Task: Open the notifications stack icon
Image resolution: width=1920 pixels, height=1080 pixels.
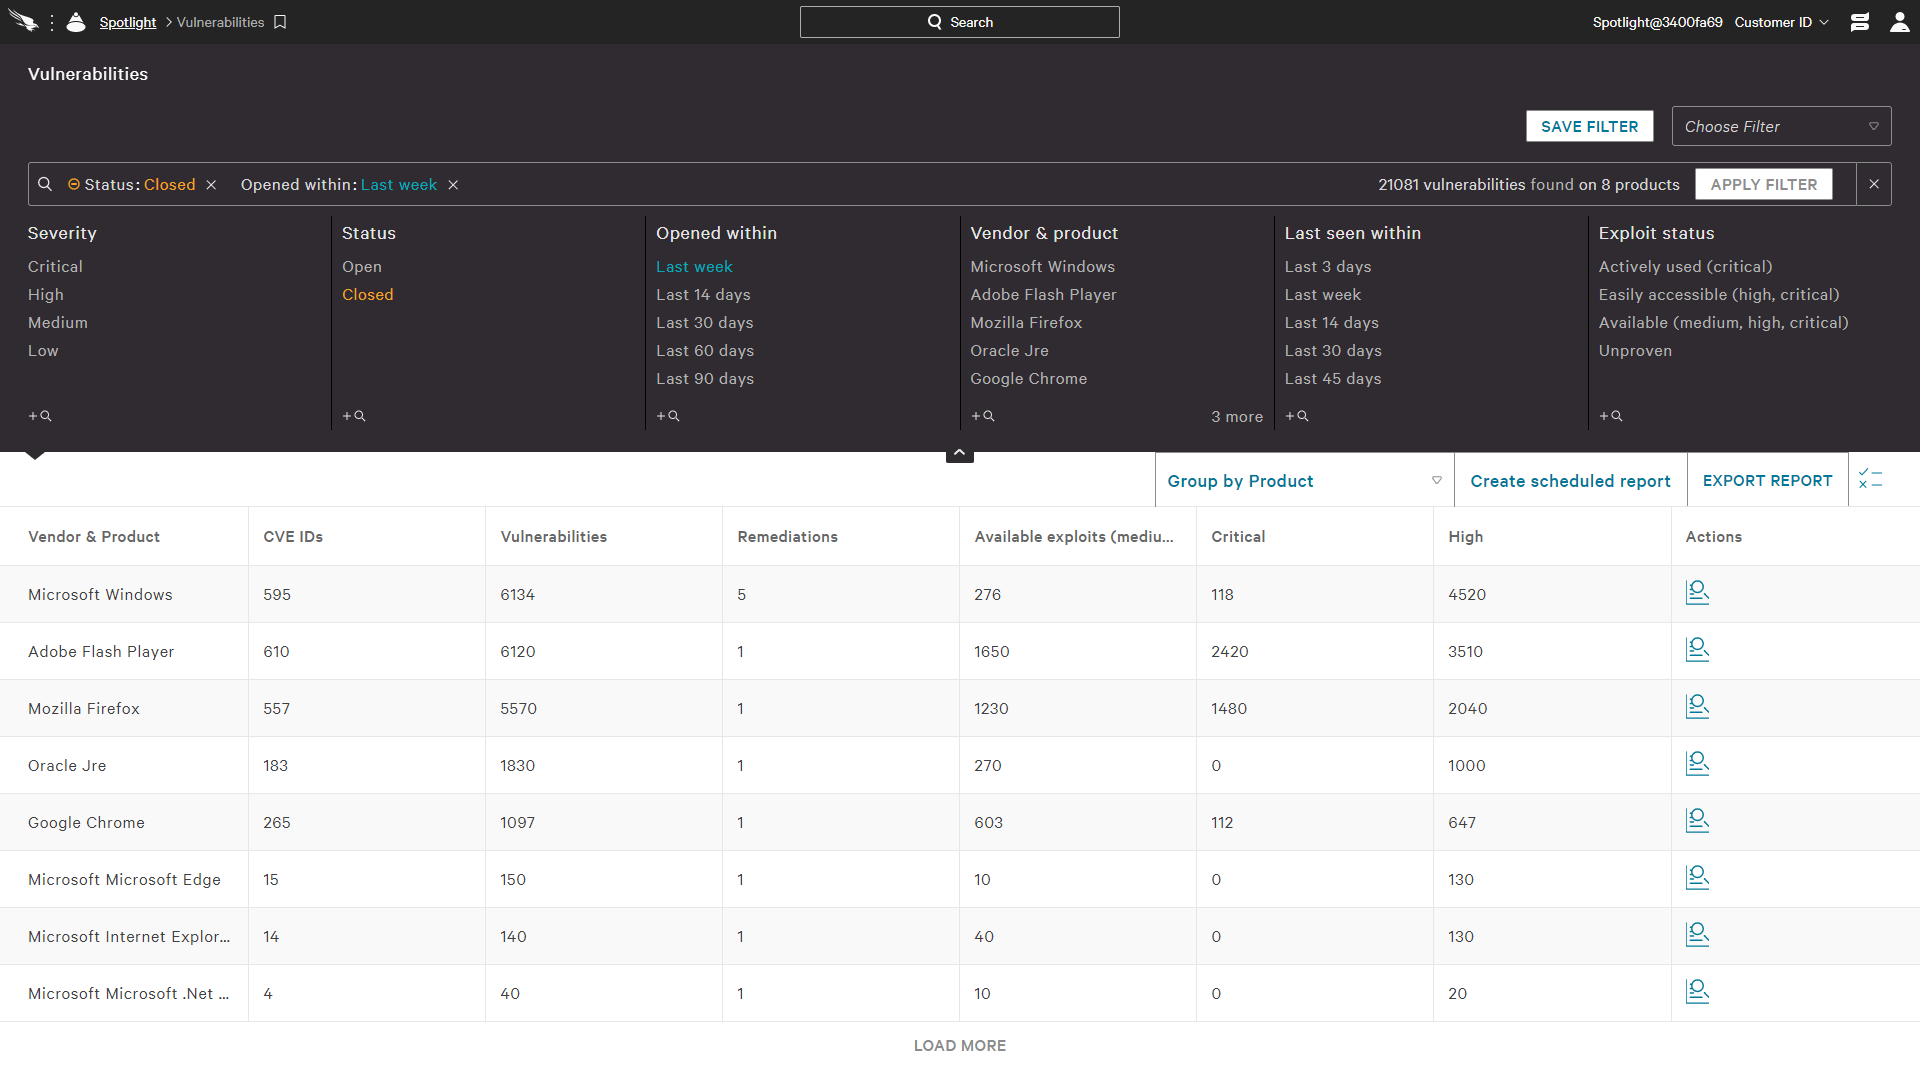Action: click(1860, 22)
